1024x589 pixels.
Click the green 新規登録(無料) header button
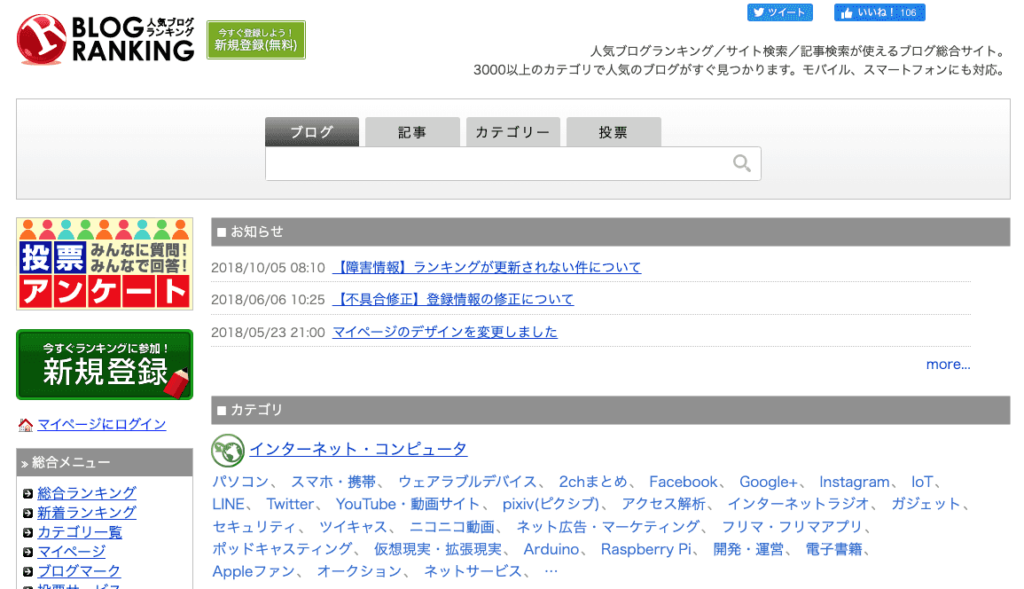tap(256, 40)
